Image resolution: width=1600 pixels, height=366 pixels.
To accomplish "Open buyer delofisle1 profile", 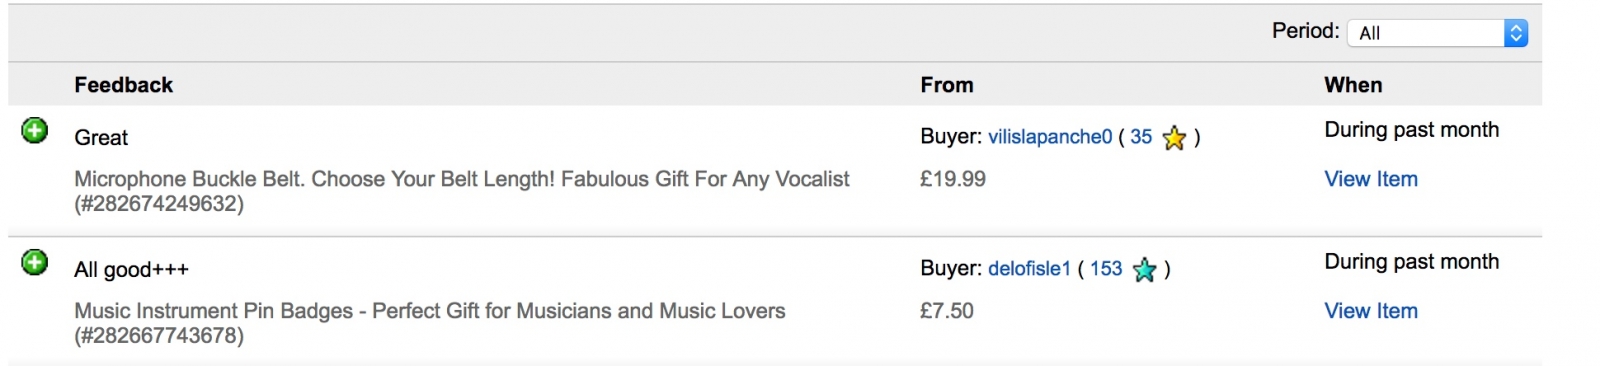I will 1029,269.
